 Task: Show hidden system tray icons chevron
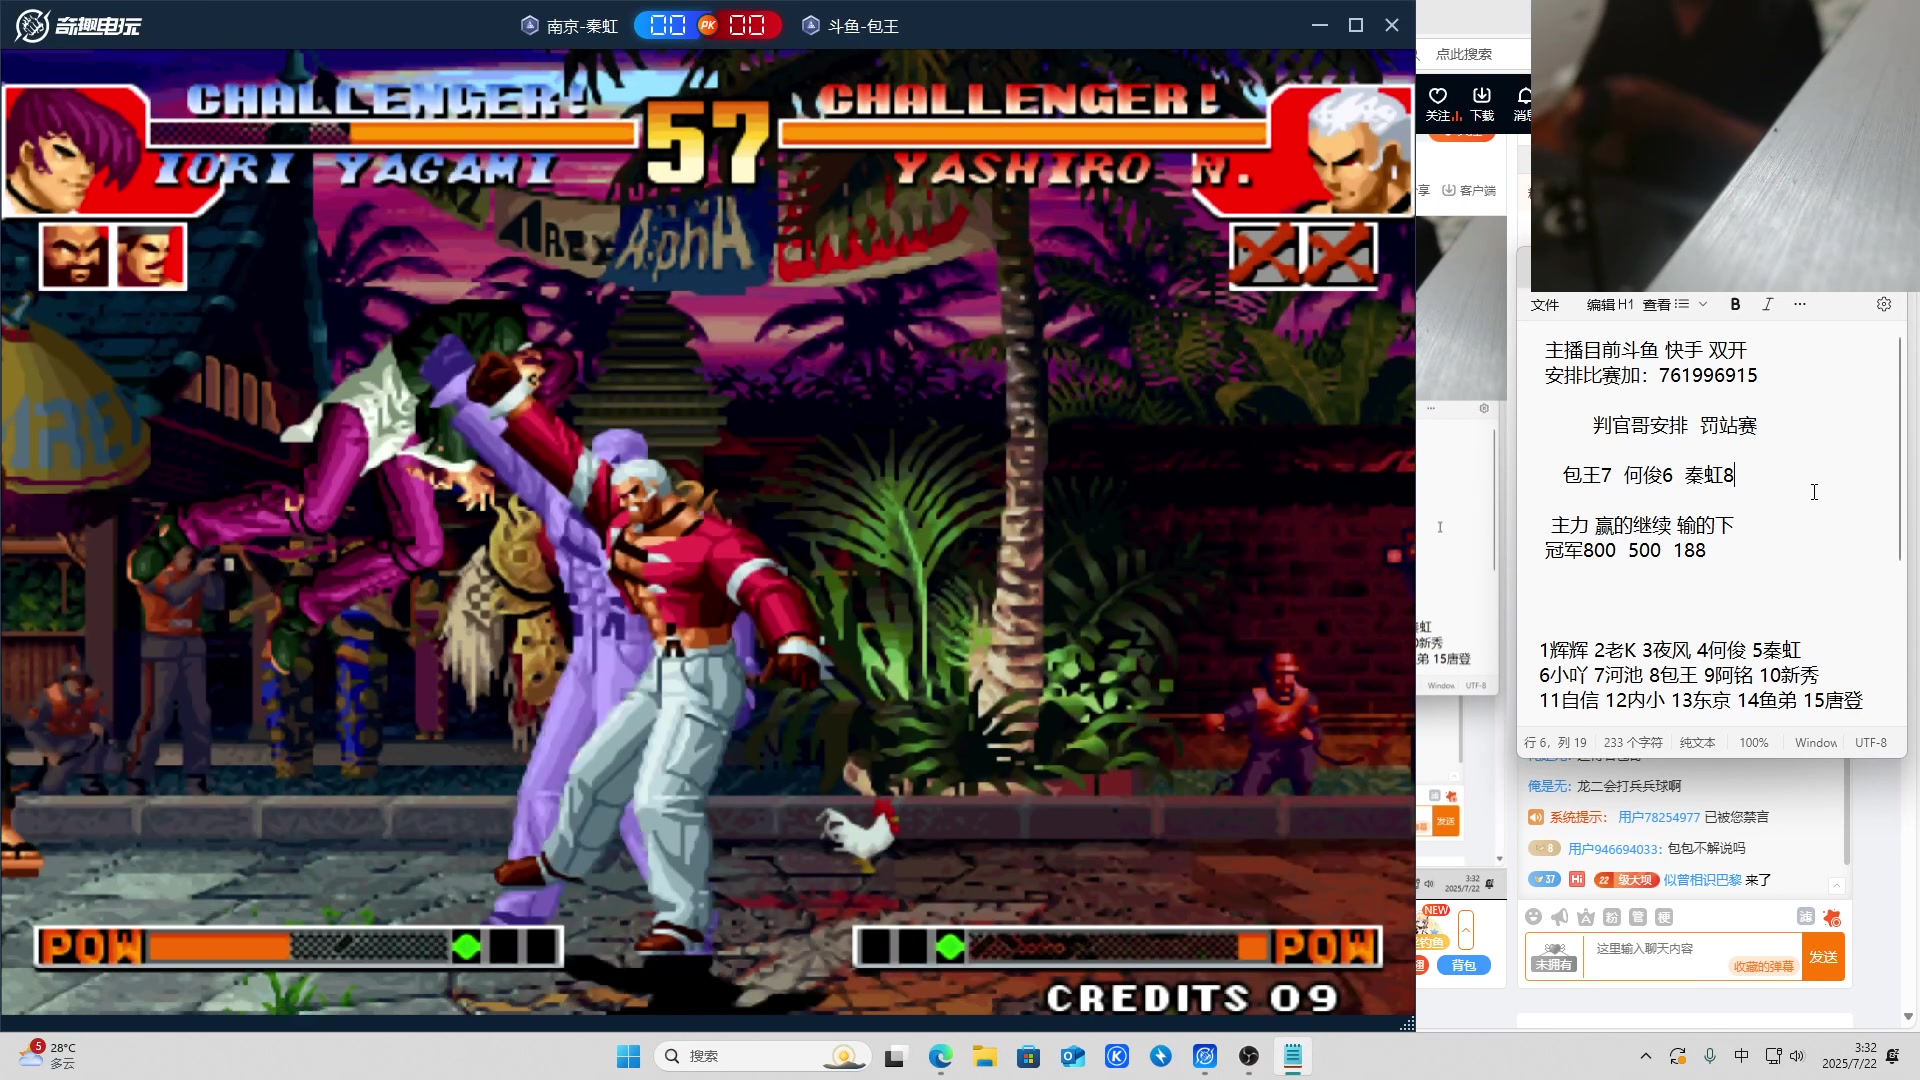(x=1646, y=1056)
